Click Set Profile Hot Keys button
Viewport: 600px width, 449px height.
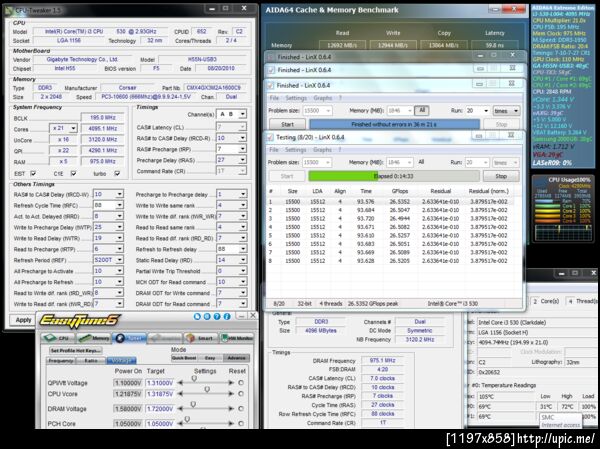coord(76,350)
